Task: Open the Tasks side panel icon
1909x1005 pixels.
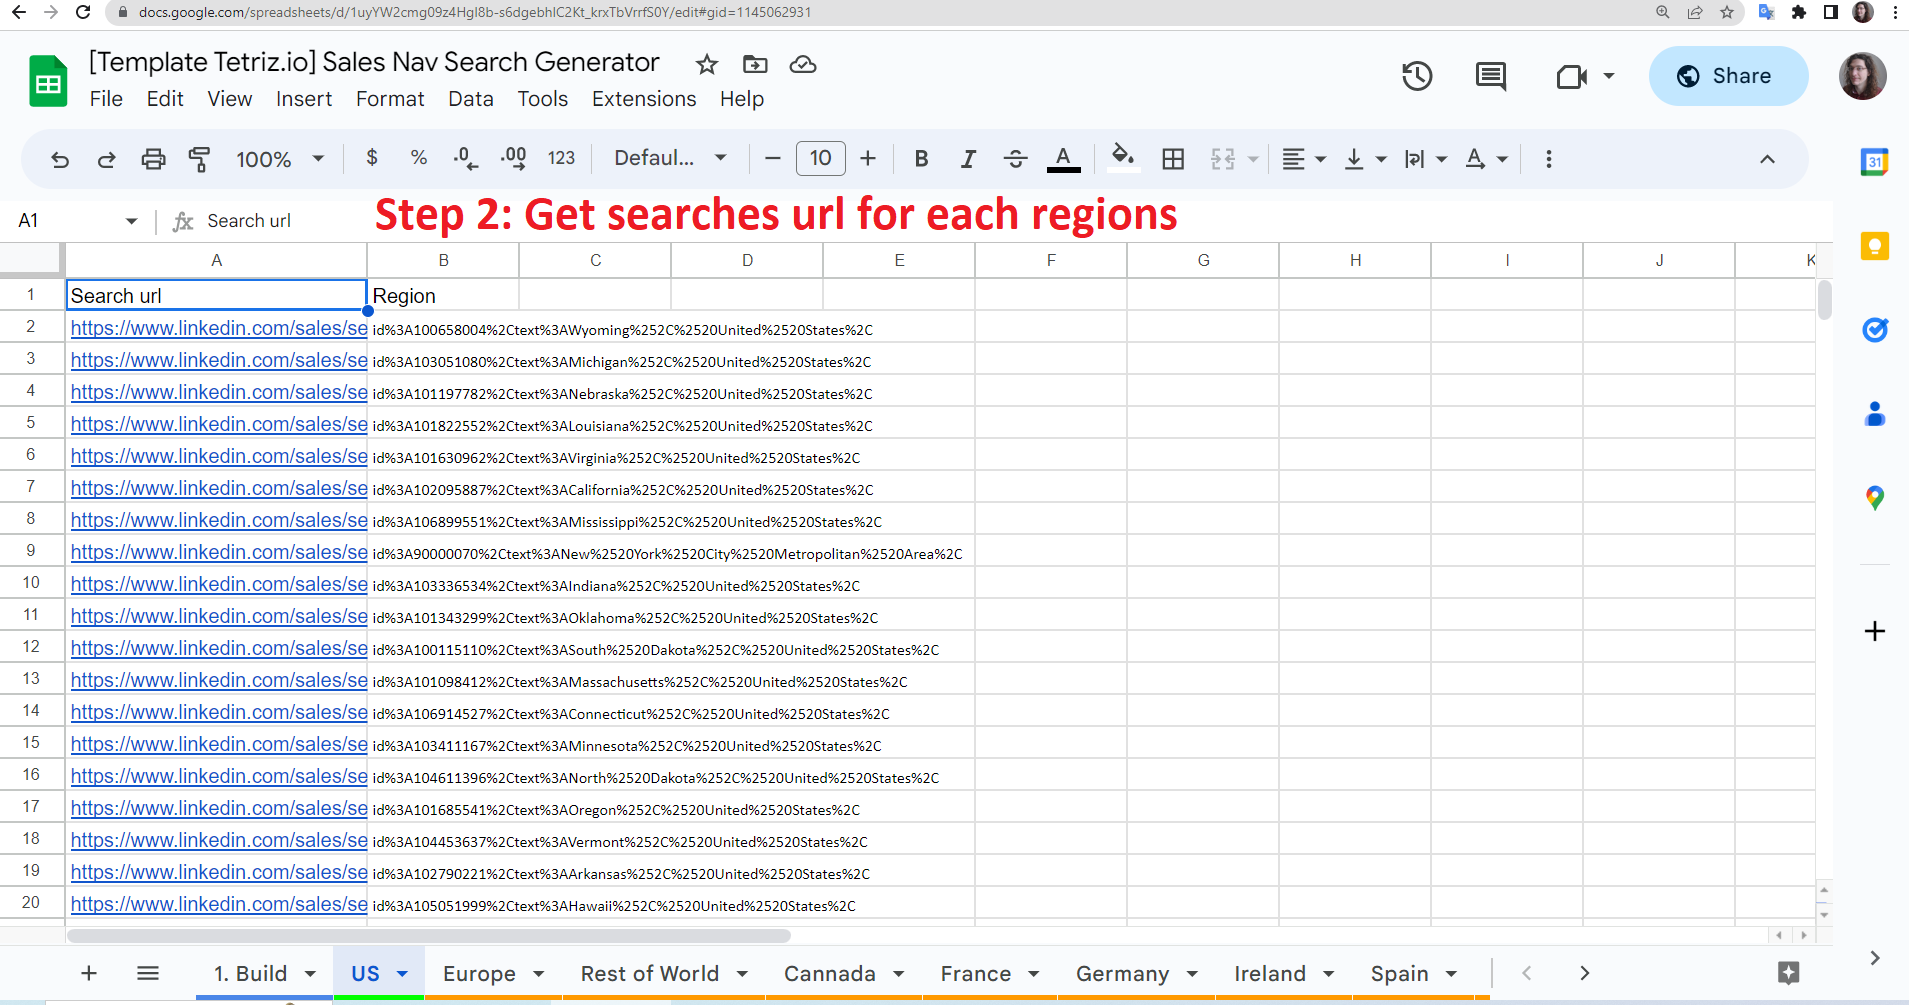Action: 1874,330
